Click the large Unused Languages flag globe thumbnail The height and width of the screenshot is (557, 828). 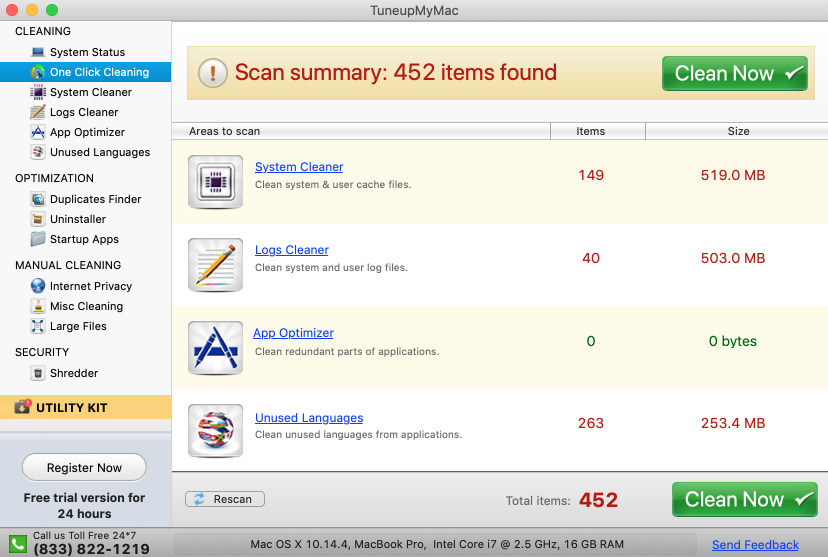(x=215, y=431)
